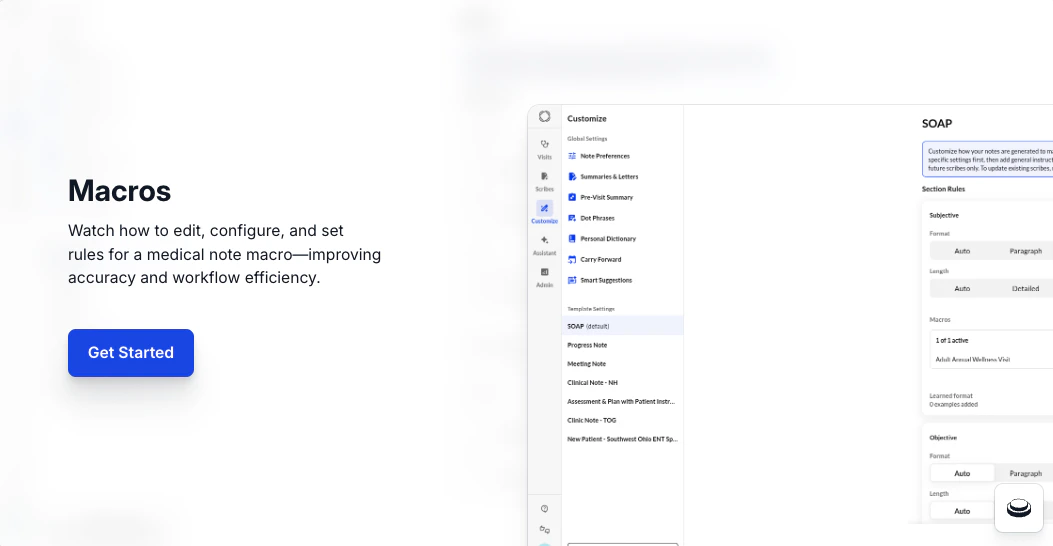Image resolution: width=1053 pixels, height=546 pixels.
Task: Click the help question mark icon
Action: (x=545, y=508)
